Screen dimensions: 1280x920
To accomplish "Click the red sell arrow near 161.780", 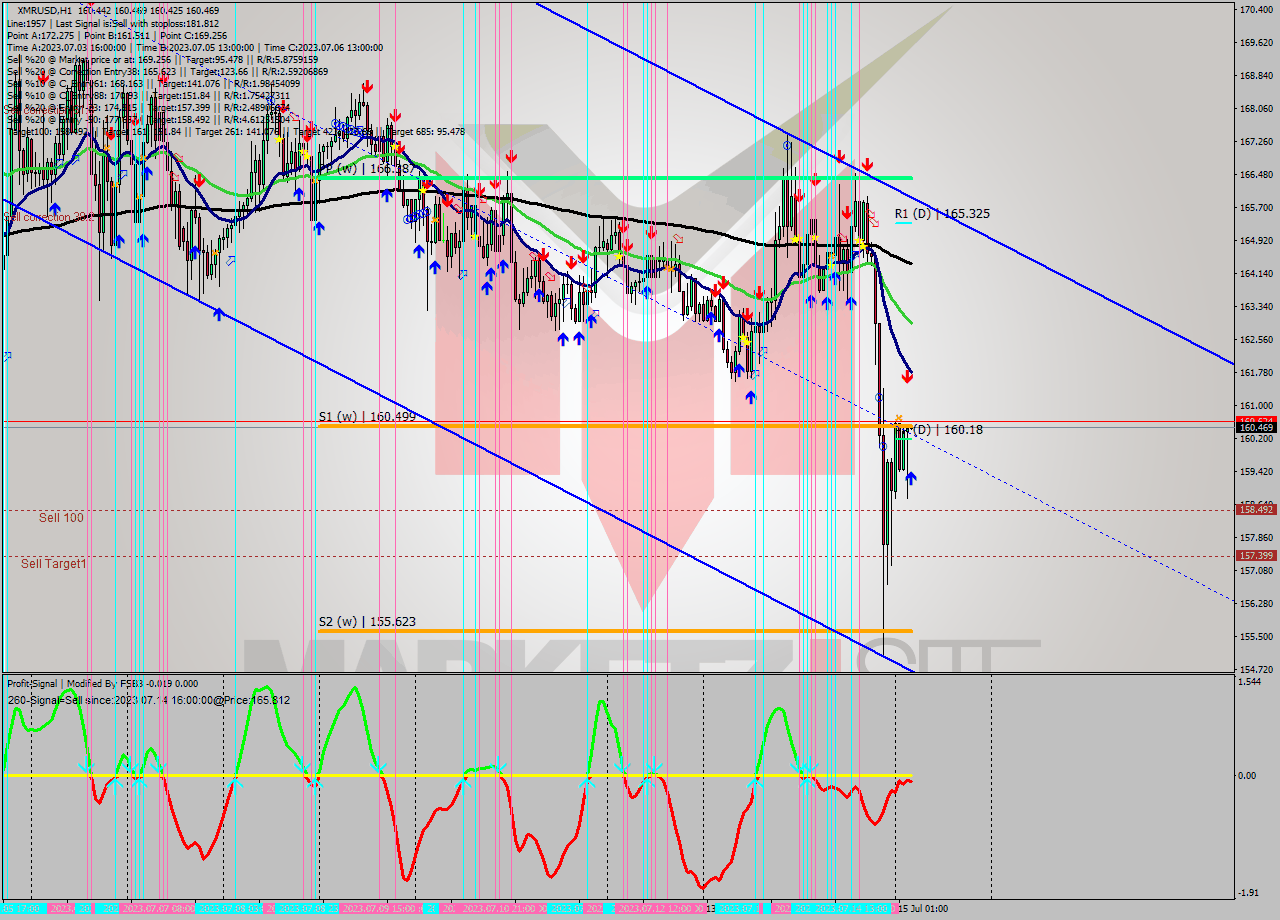I will (907, 376).
